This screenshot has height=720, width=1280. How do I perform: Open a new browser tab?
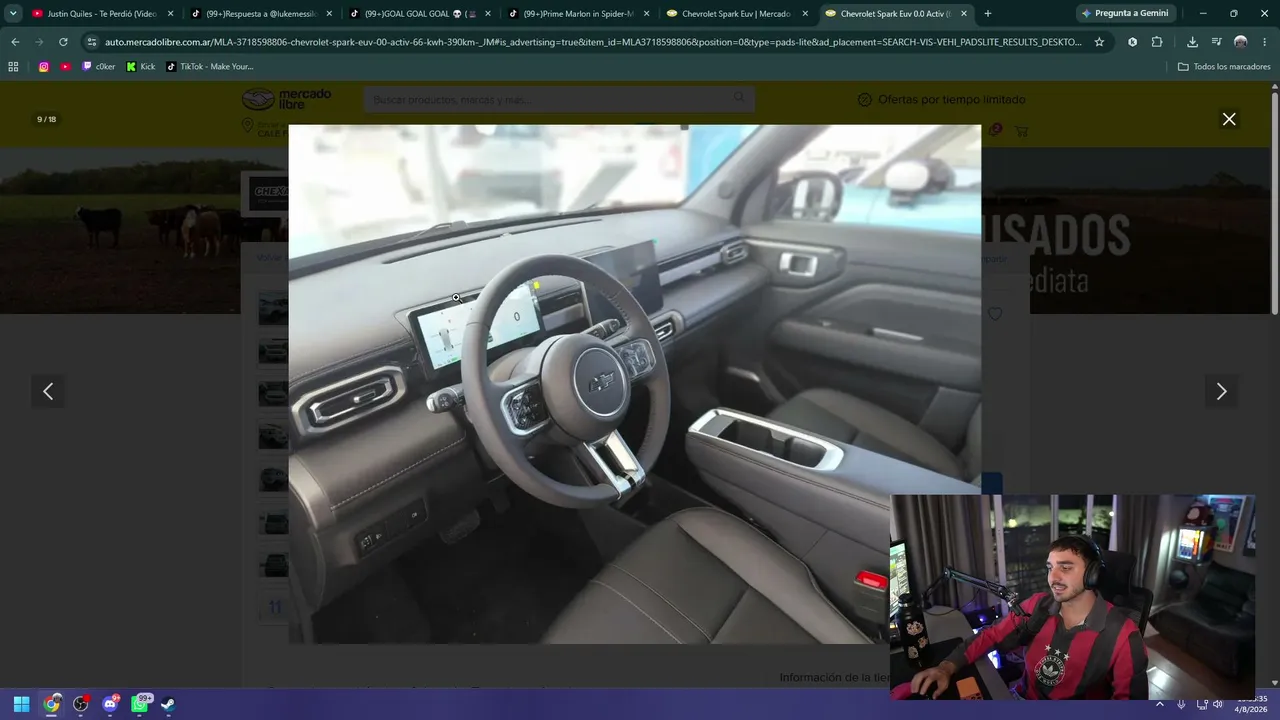988,14
